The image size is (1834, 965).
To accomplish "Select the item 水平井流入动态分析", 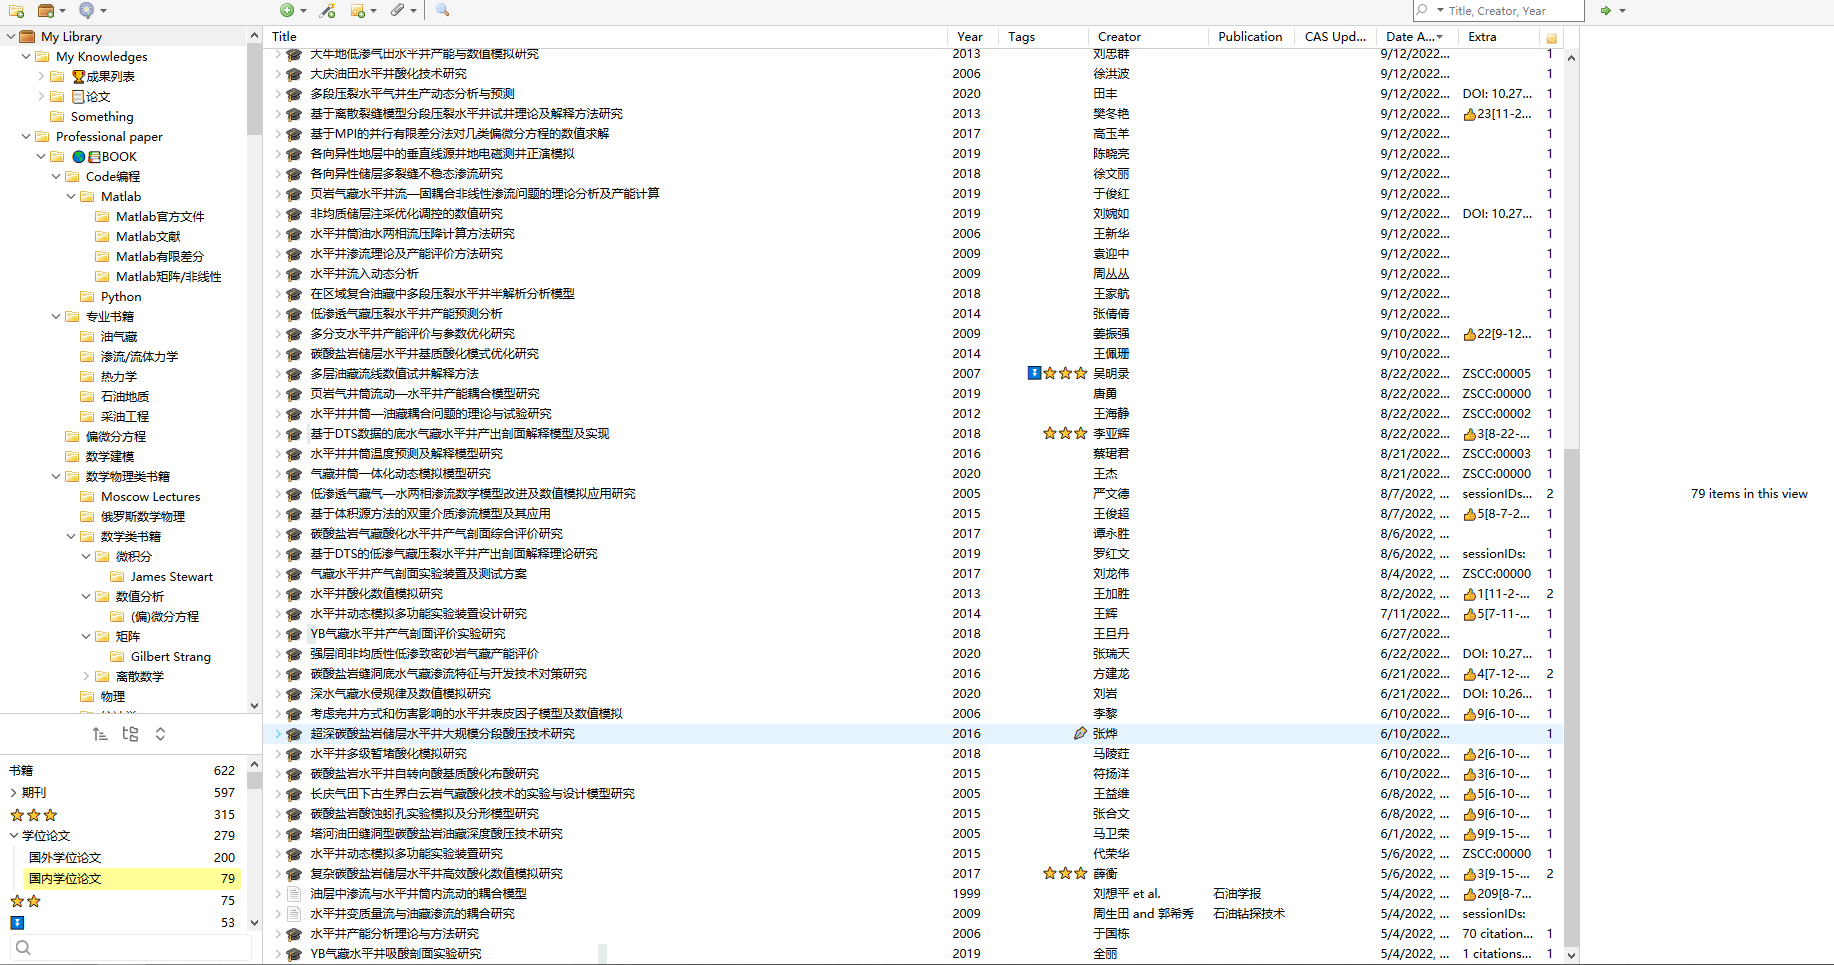I will [x=364, y=273].
